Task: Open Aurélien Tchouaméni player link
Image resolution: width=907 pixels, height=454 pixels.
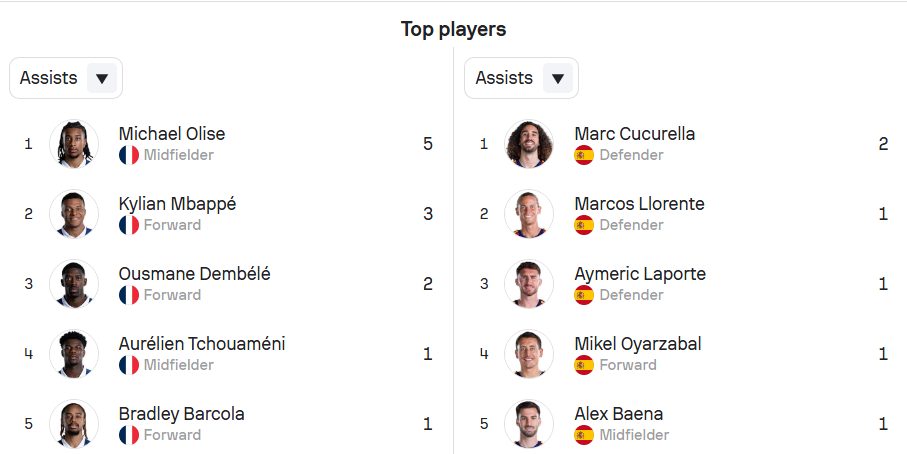Action: coord(202,344)
